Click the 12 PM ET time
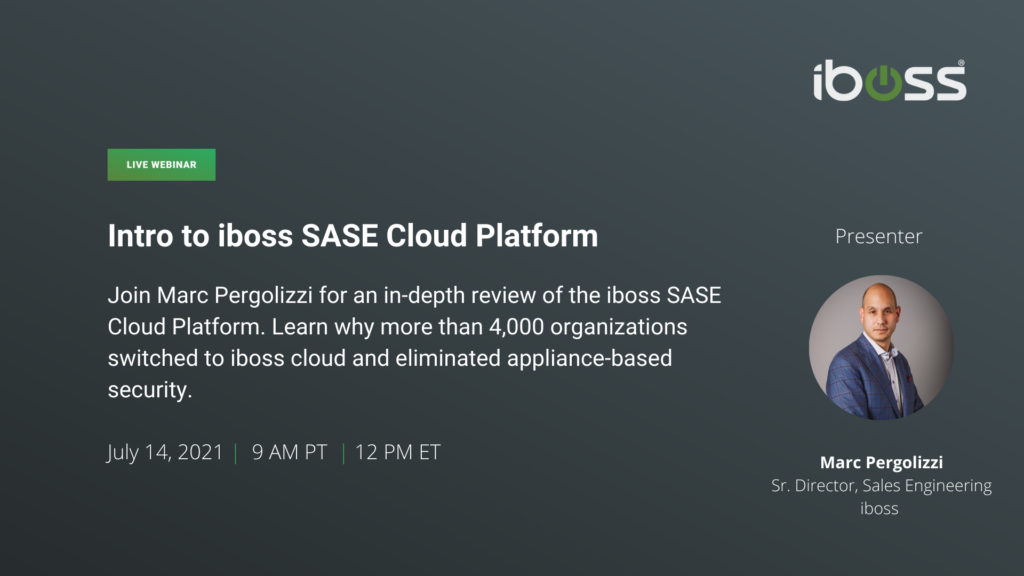 click(398, 452)
